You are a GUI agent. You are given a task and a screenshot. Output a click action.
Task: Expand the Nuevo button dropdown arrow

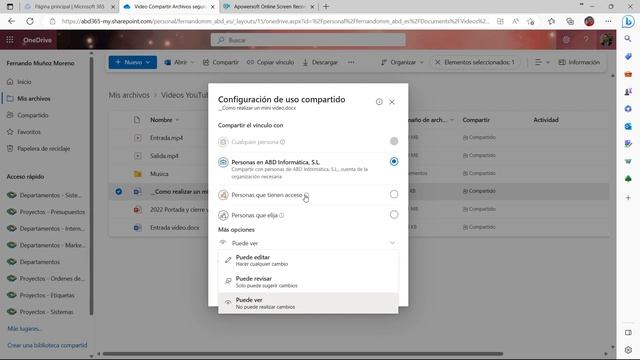[148, 62]
